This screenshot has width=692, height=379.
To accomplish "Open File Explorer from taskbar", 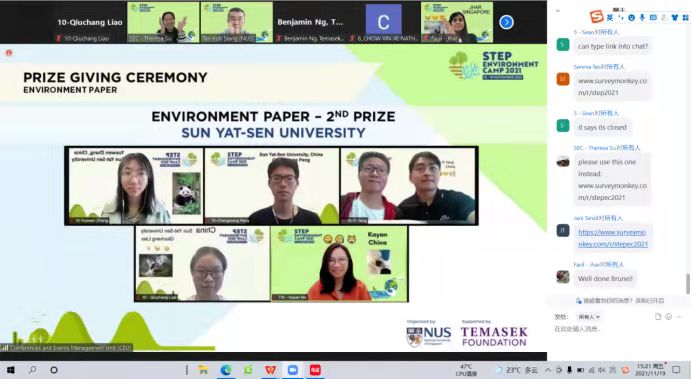I will pyautogui.click(x=203, y=370).
